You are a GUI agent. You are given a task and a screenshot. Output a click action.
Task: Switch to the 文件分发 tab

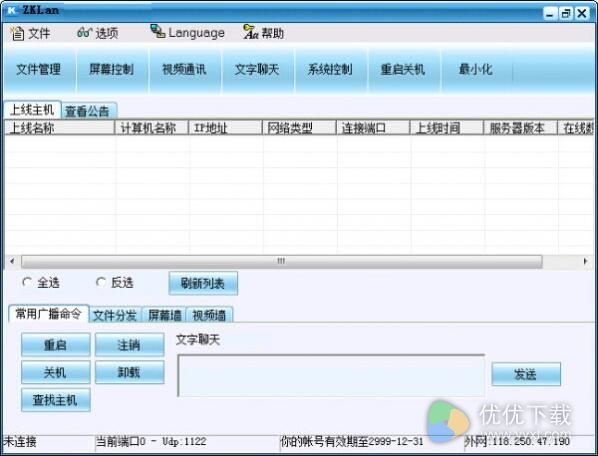click(115, 315)
